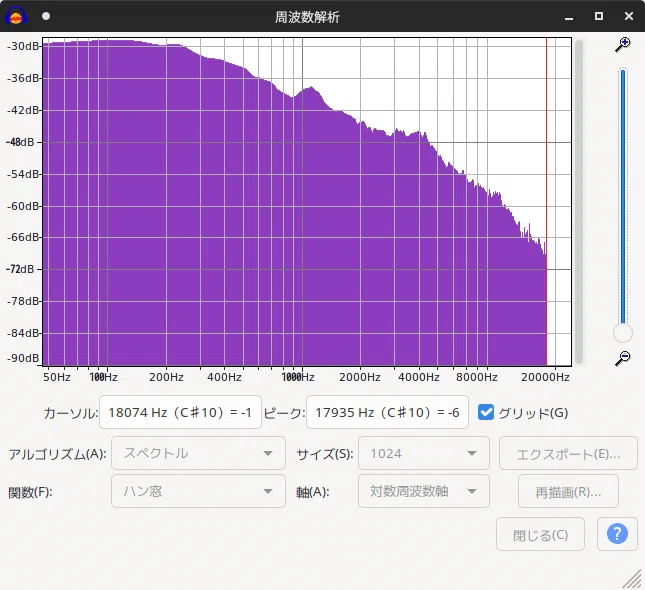Click the 20000Hz axis label

pyautogui.click(x=545, y=377)
